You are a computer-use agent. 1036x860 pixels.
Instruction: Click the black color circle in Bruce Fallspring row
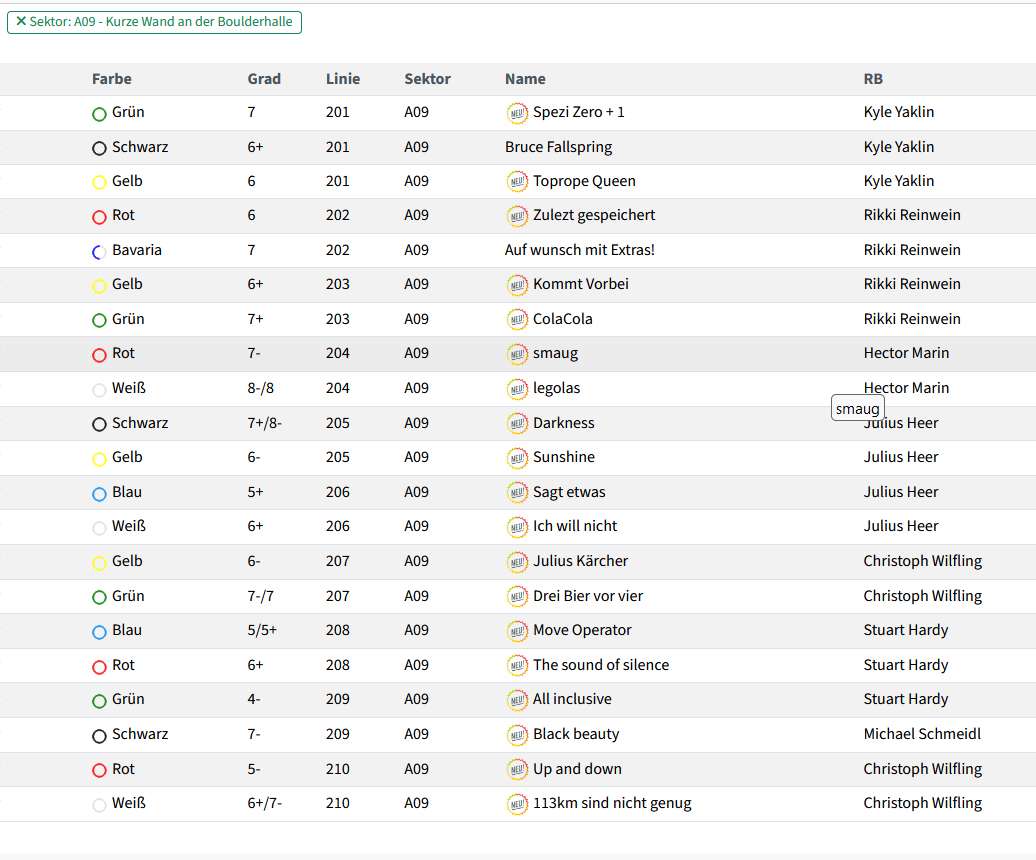tap(99, 149)
